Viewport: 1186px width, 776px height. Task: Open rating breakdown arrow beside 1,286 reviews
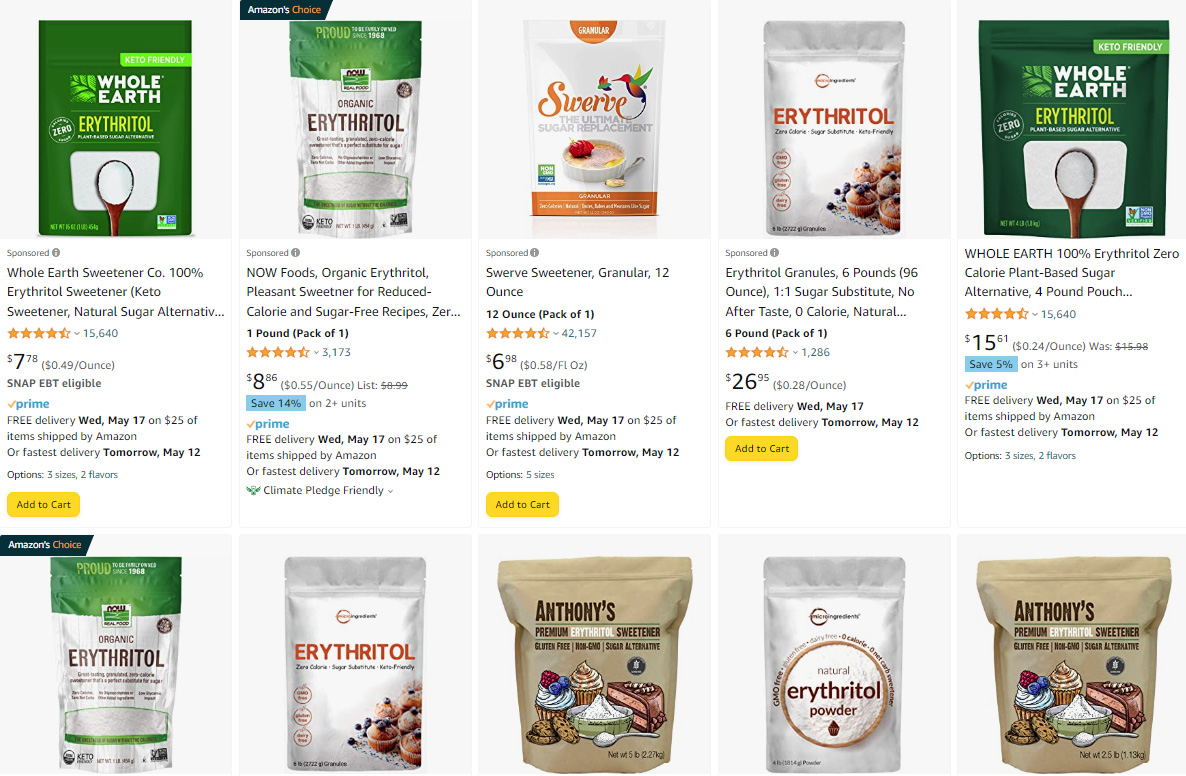[x=795, y=352]
